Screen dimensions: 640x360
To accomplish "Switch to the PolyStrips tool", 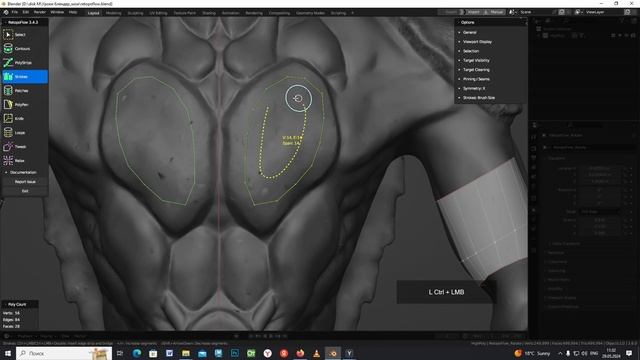I will tap(24, 62).
